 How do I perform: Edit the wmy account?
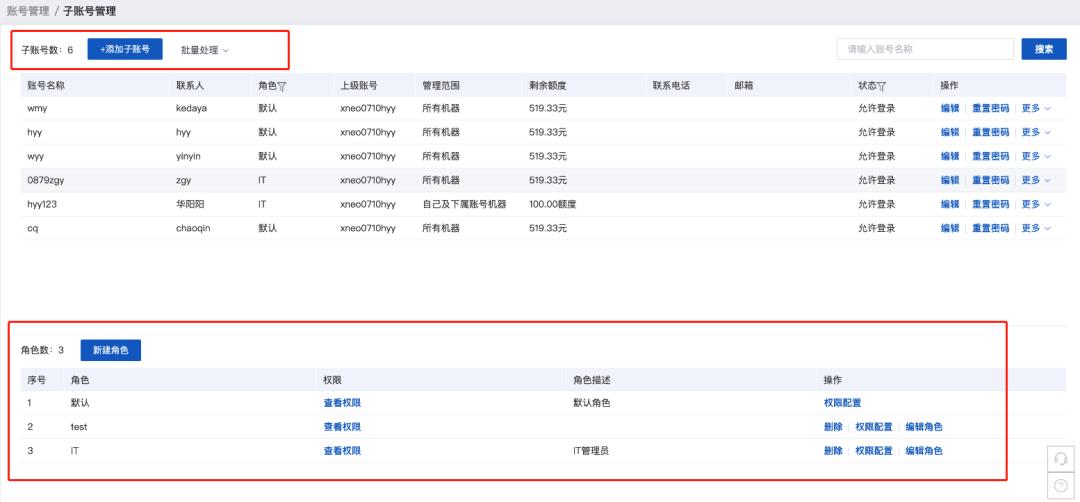950,108
